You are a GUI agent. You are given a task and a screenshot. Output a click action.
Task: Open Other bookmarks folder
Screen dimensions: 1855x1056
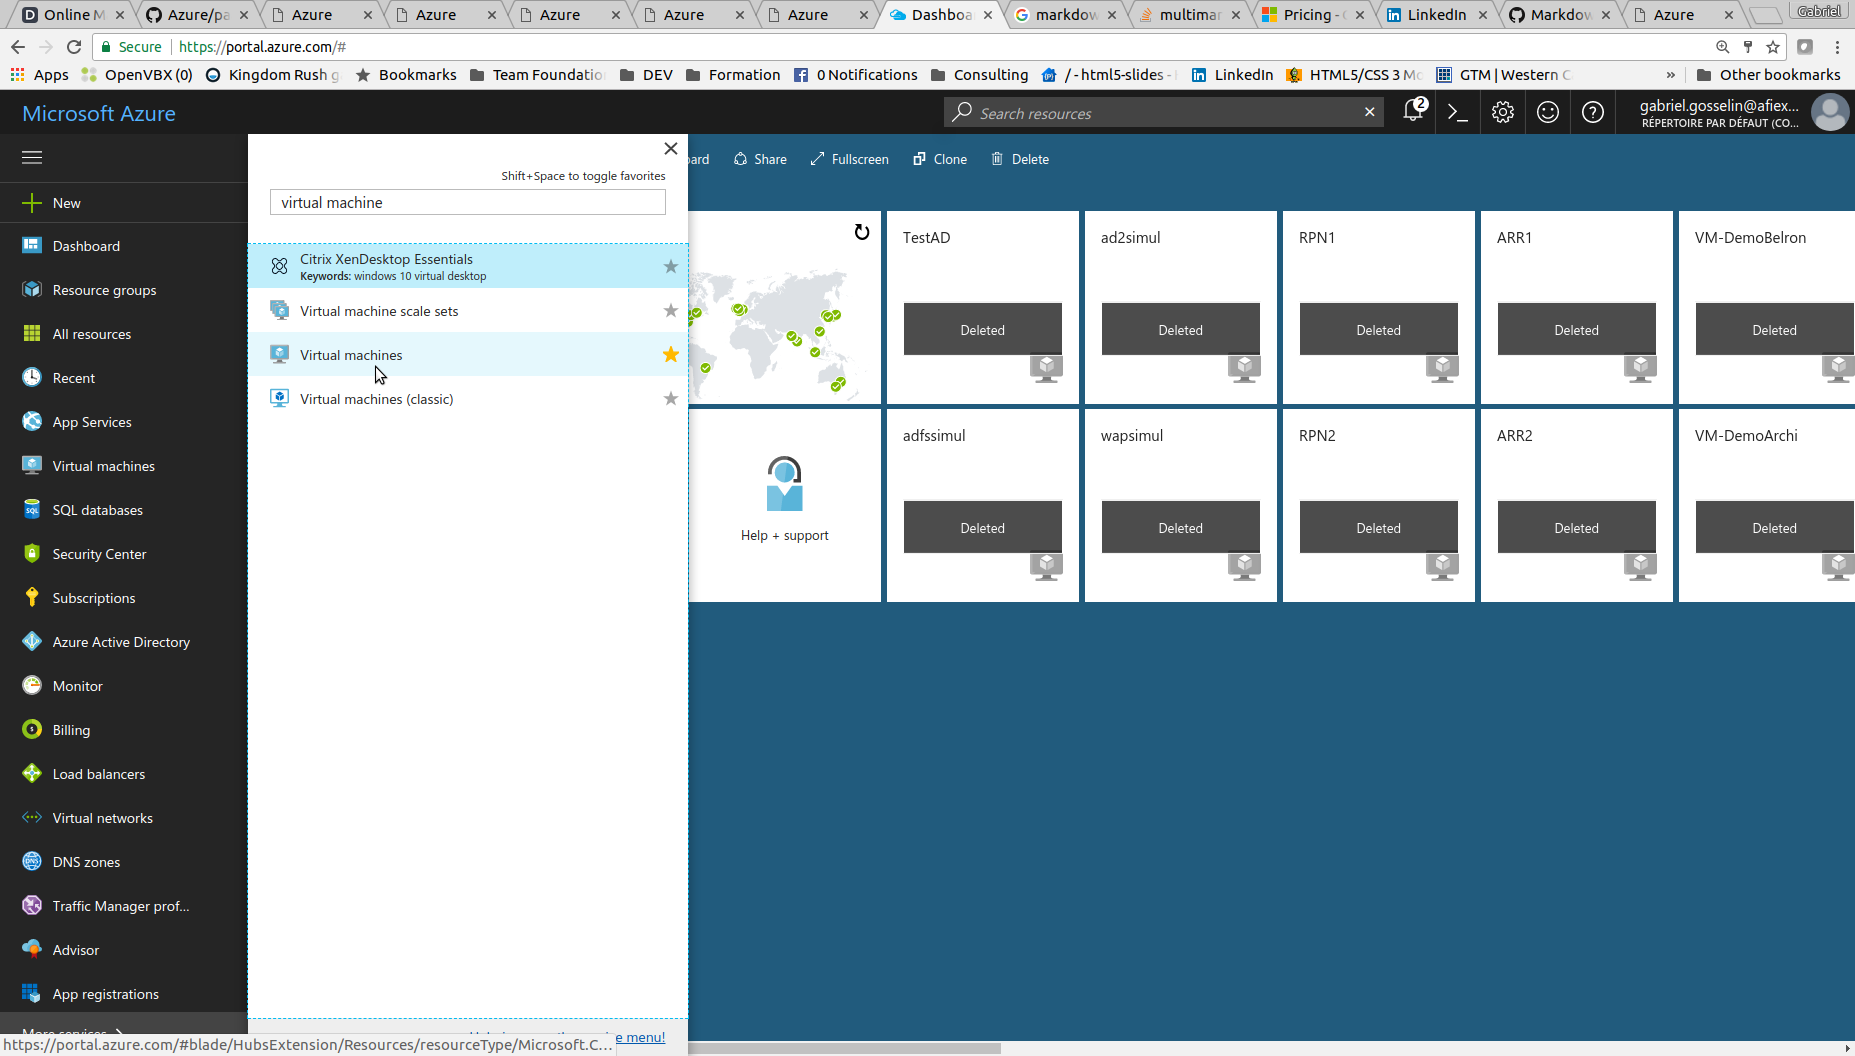tap(1768, 75)
